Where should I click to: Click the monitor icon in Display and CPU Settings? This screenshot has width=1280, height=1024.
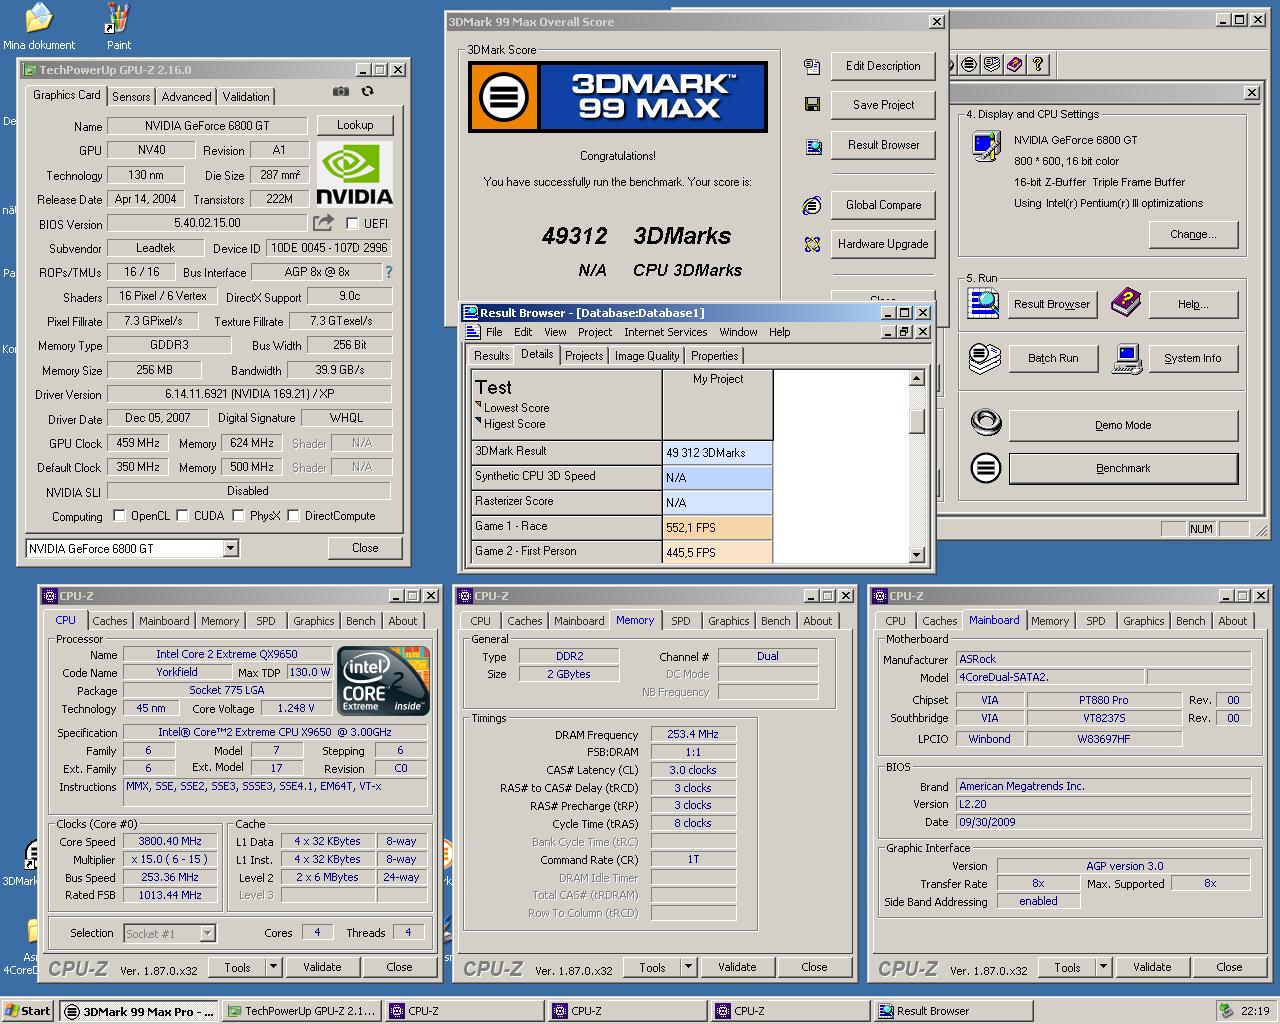(985, 146)
